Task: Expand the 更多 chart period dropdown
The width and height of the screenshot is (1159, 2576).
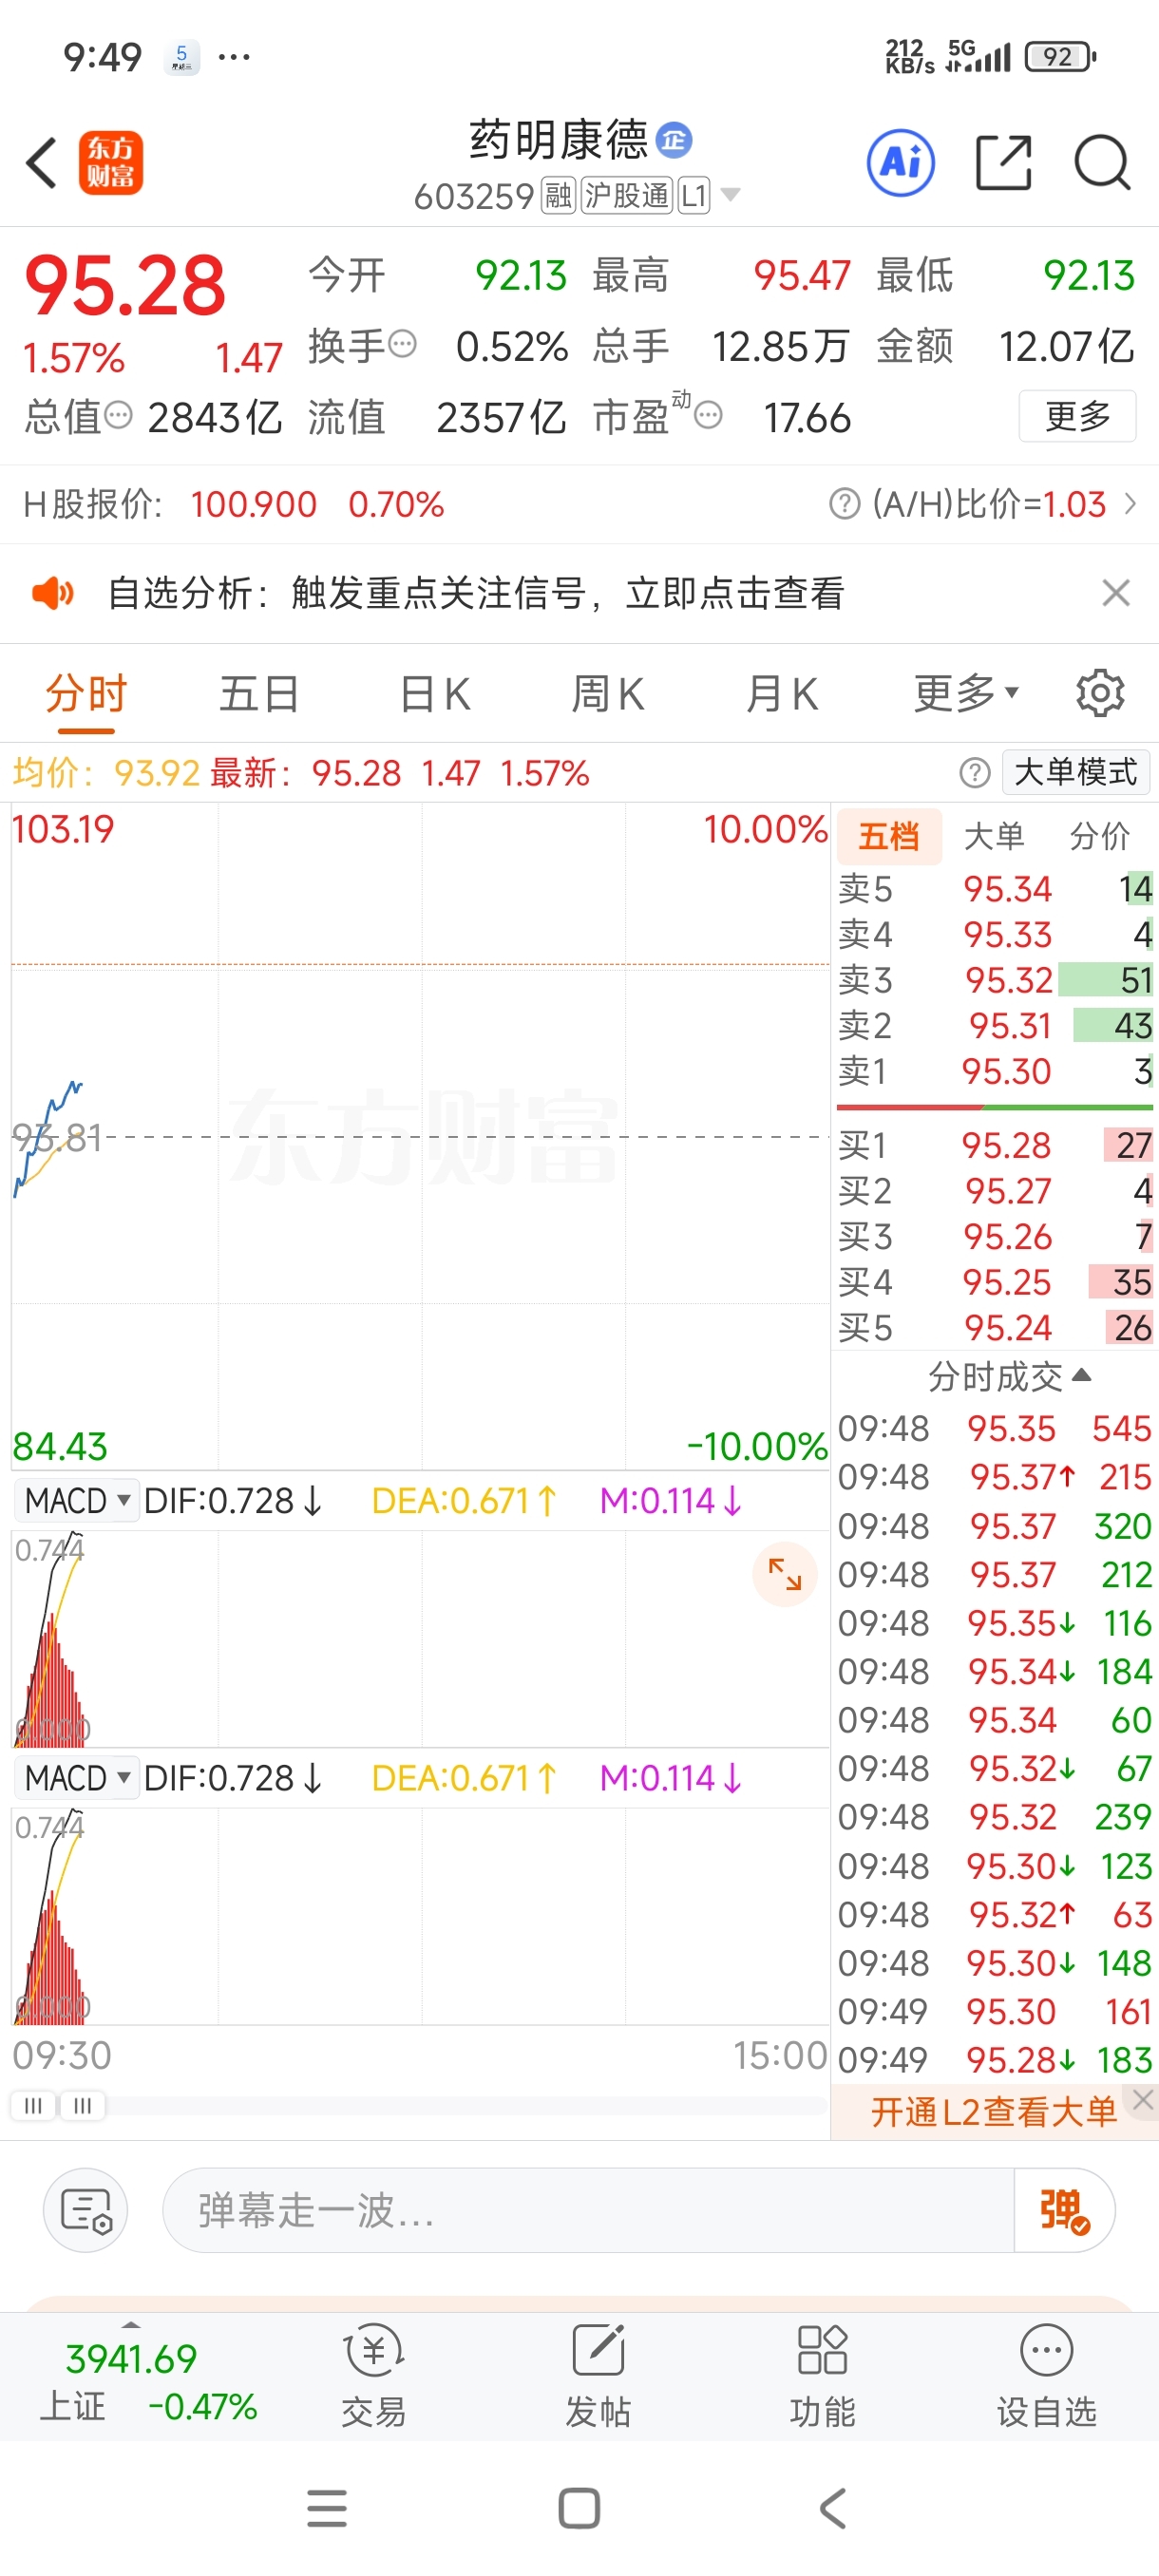Action: pos(966,693)
